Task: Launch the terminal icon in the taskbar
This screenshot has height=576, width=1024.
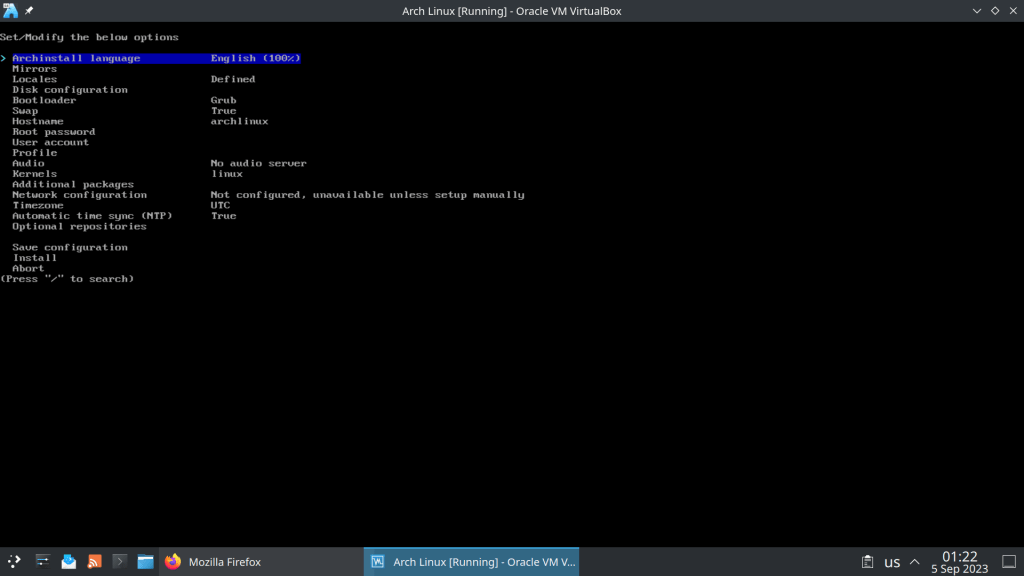Action: coord(120,562)
